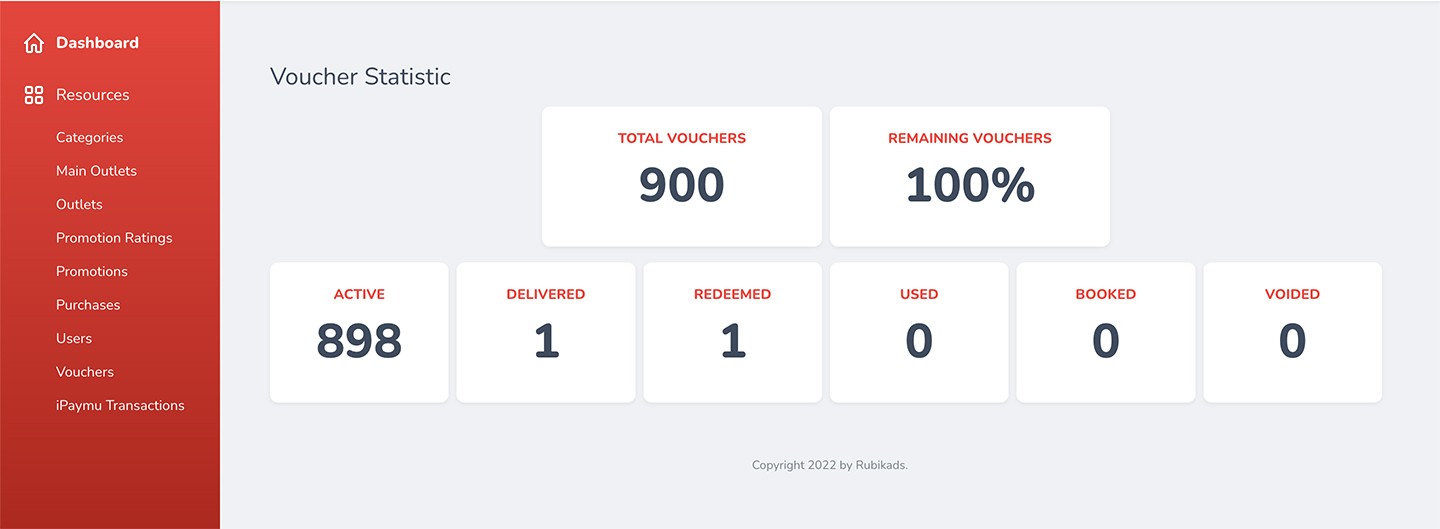The image size is (1440, 529).
Task: Open the Dashboard page
Action: [97, 43]
